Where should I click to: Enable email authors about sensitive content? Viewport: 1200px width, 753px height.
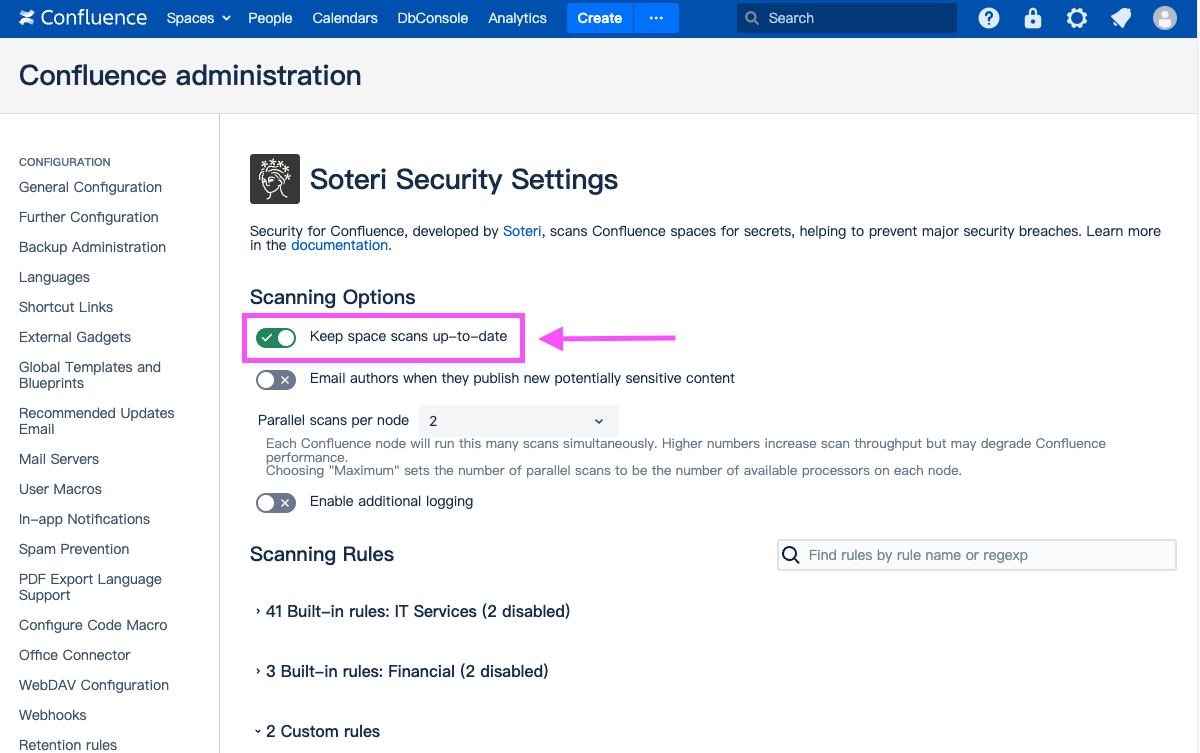(276, 379)
